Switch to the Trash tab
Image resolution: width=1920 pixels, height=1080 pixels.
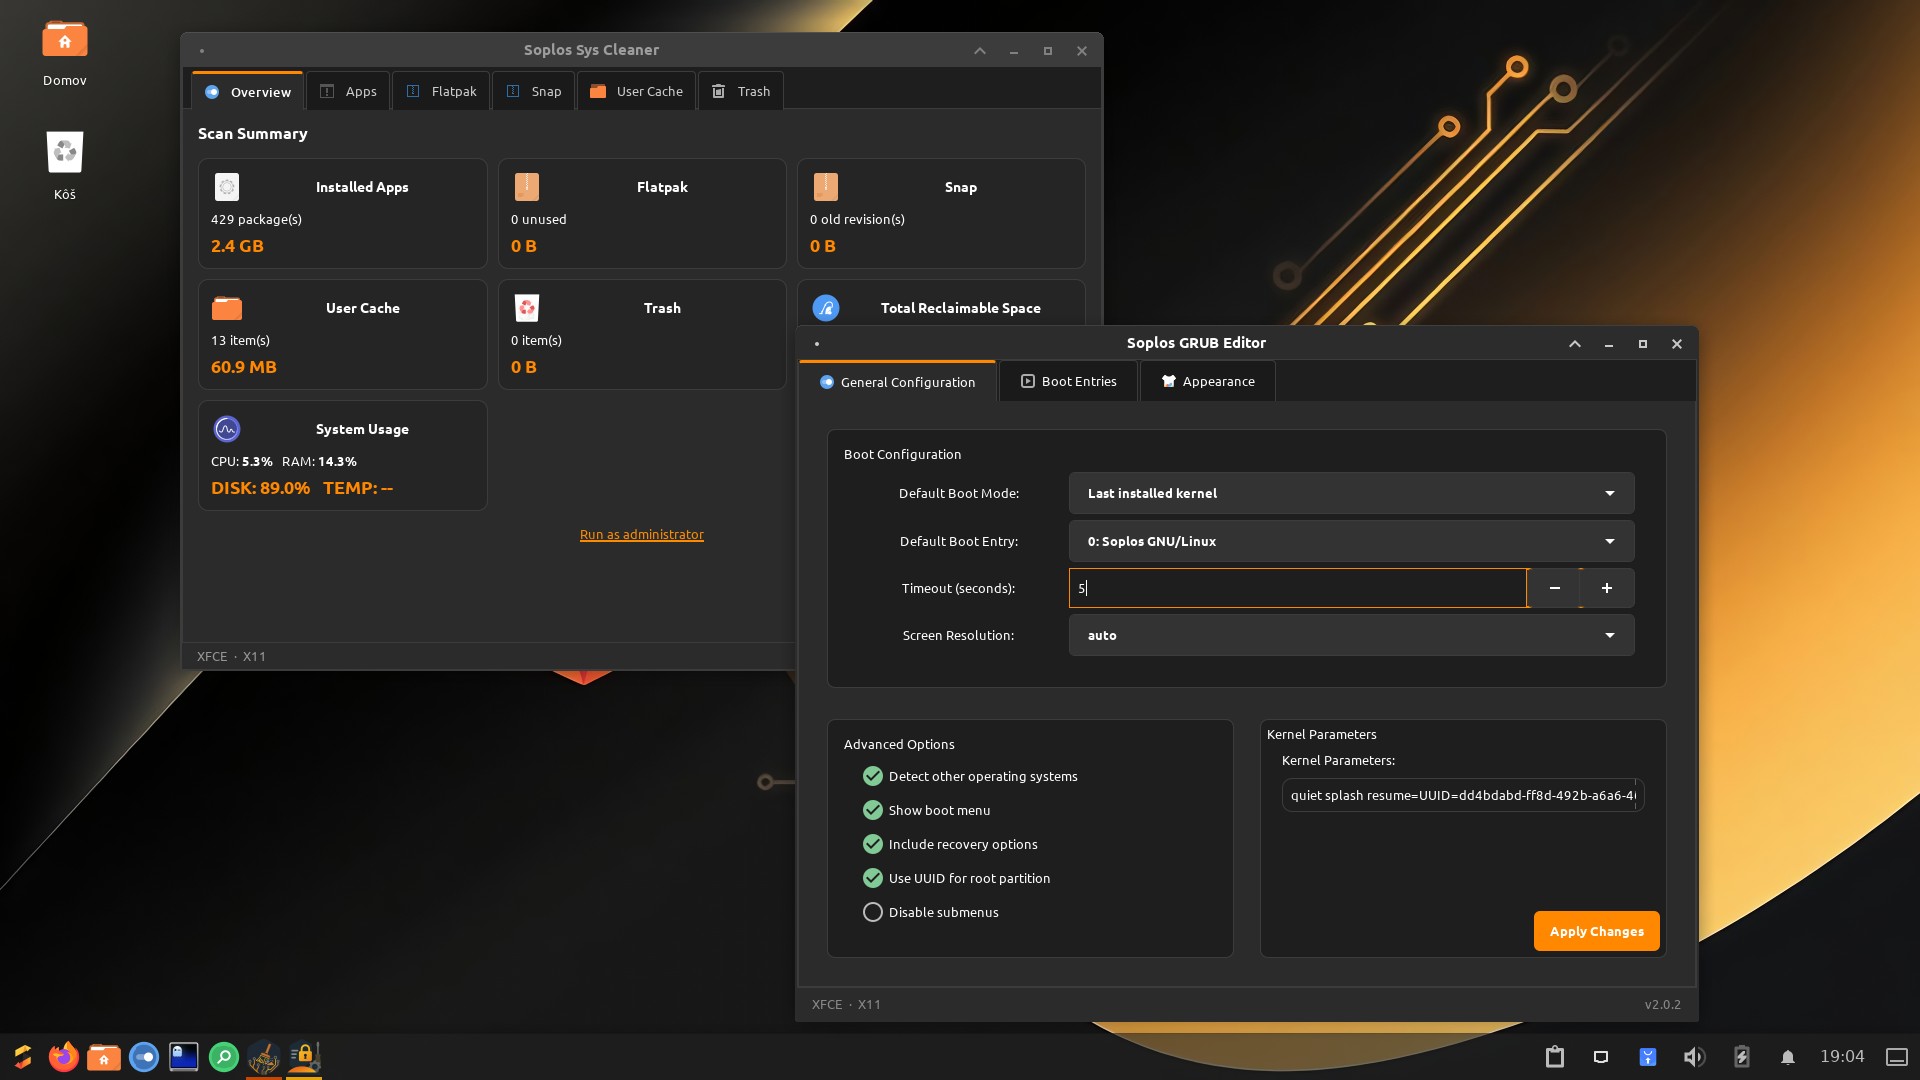[741, 91]
